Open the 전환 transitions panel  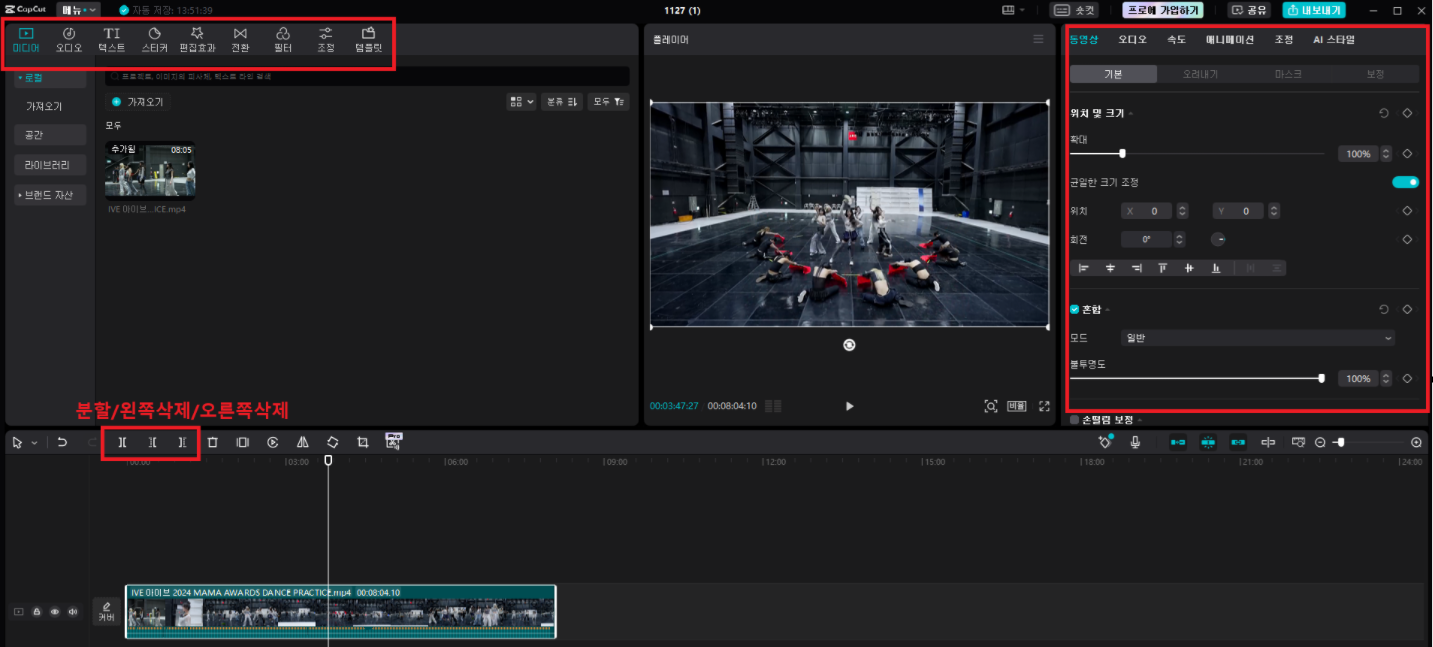(240, 40)
